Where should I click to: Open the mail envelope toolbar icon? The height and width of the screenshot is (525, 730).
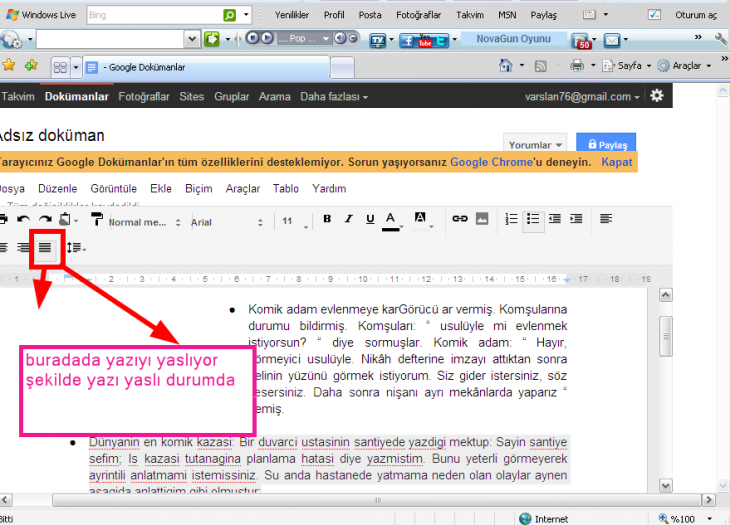click(612, 40)
